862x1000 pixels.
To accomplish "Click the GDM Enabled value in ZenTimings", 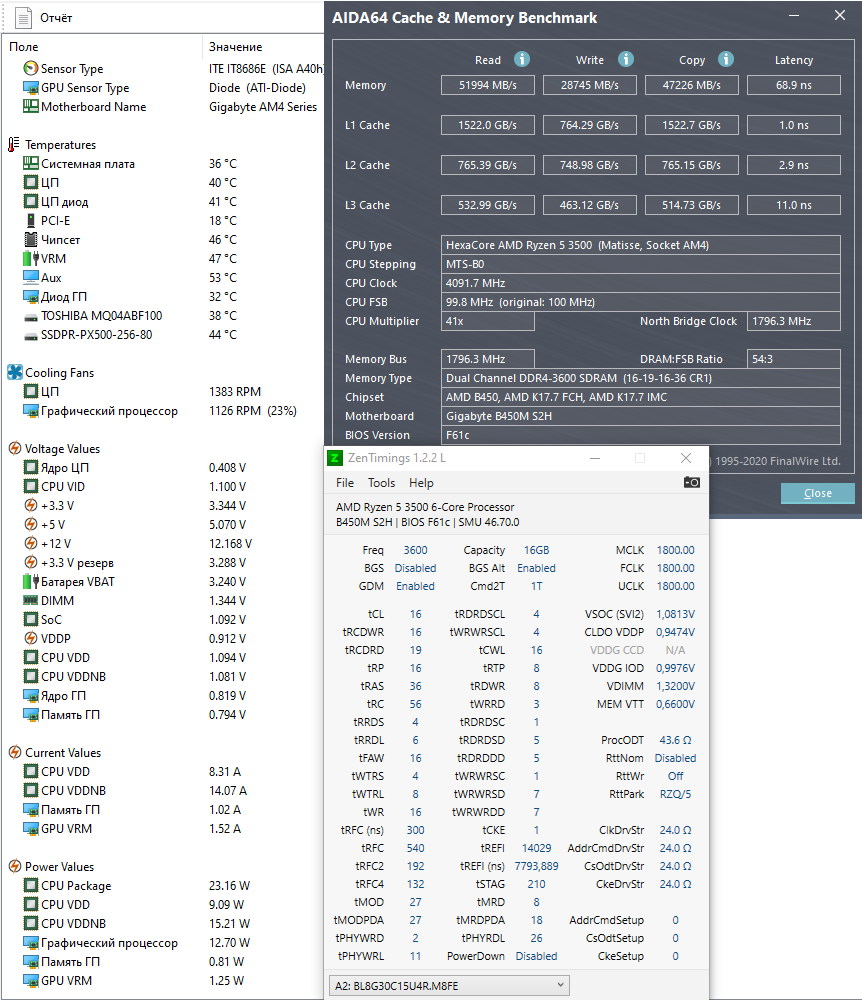I will click(x=415, y=586).
